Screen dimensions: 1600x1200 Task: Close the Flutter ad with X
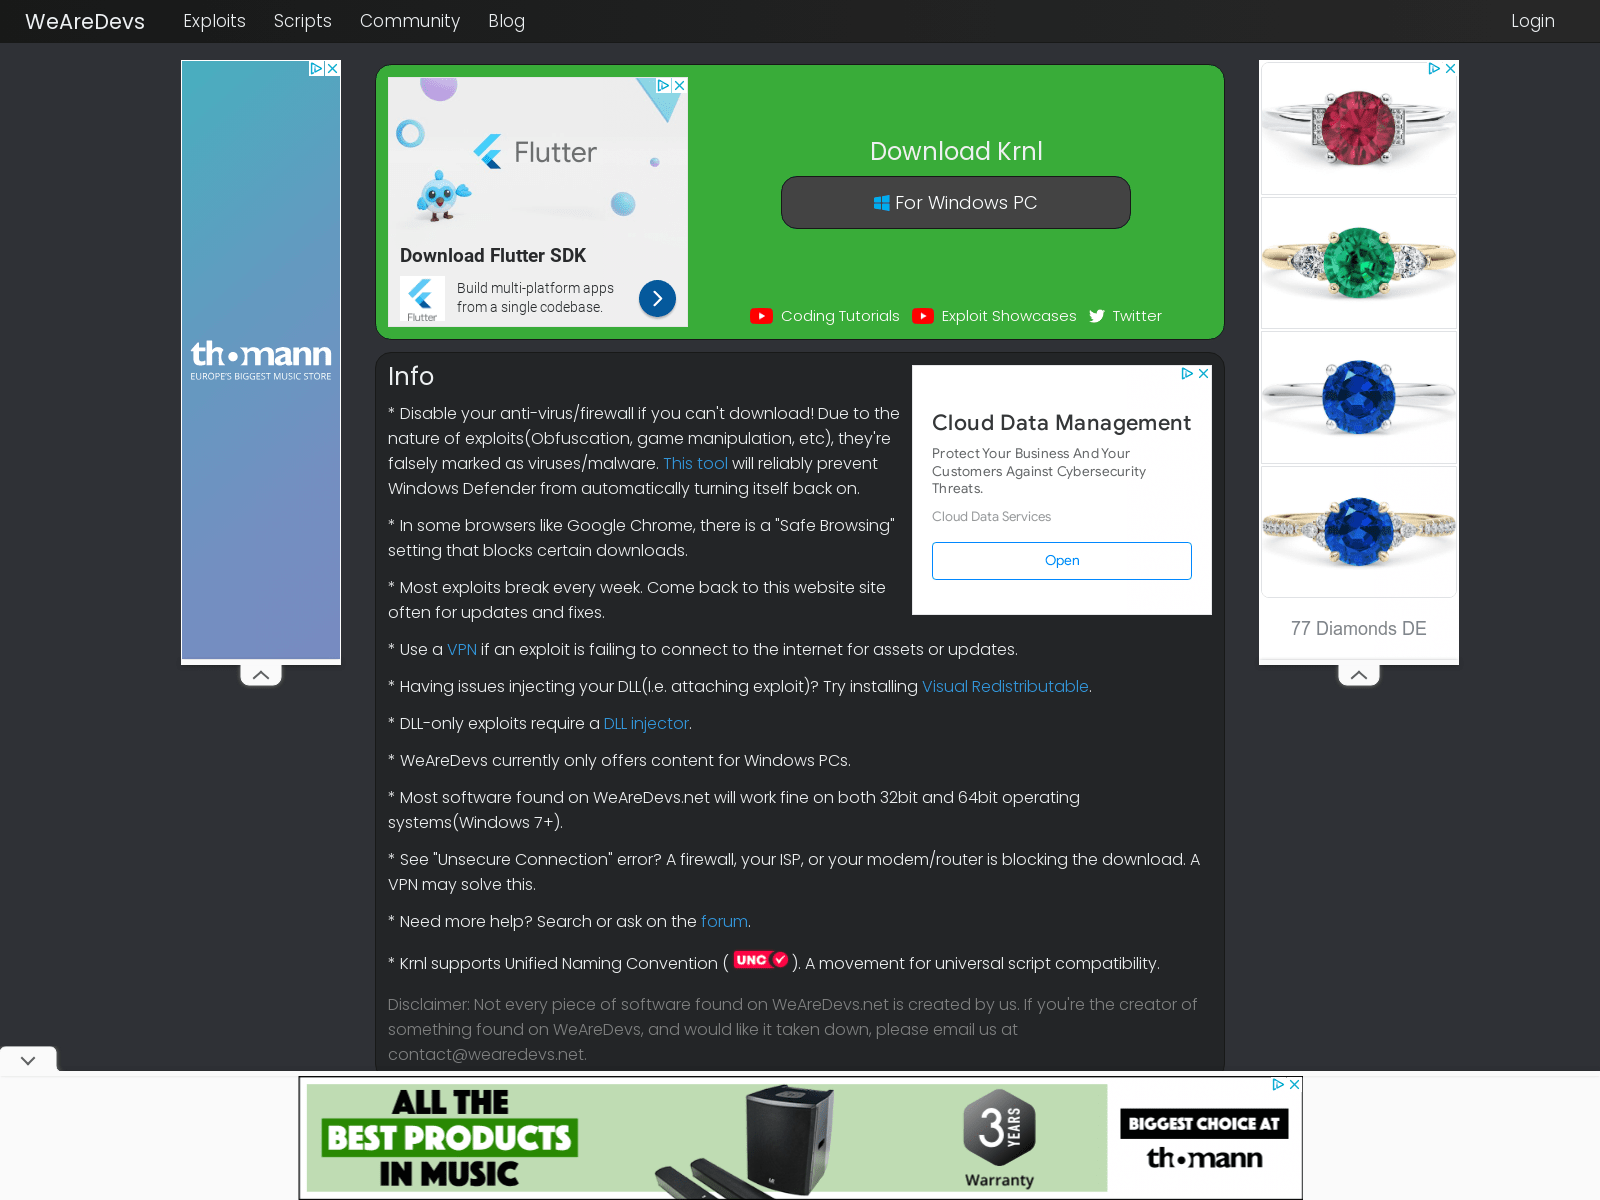pos(679,86)
